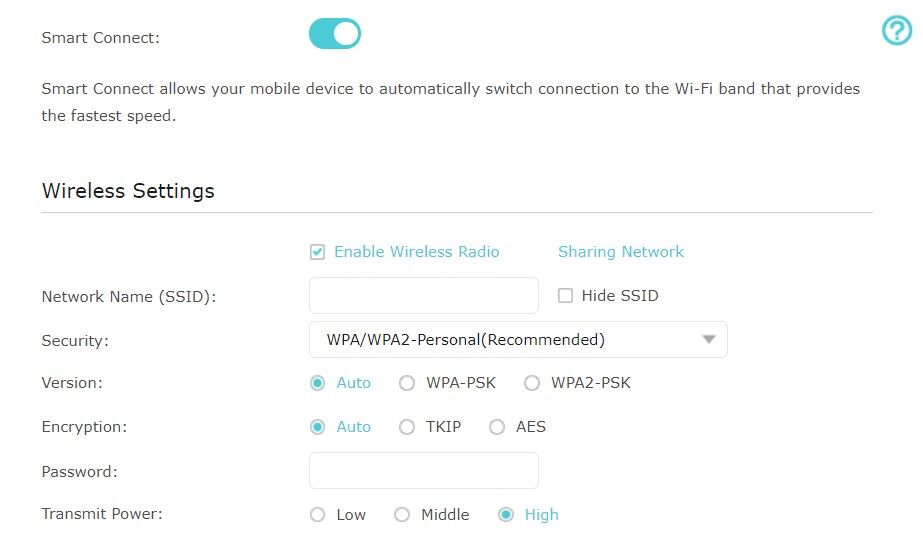Image resolution: width=923 pixels, height=545 pixels.
Task: Pick AES encryption radio button
Action: tap(497, 427)
